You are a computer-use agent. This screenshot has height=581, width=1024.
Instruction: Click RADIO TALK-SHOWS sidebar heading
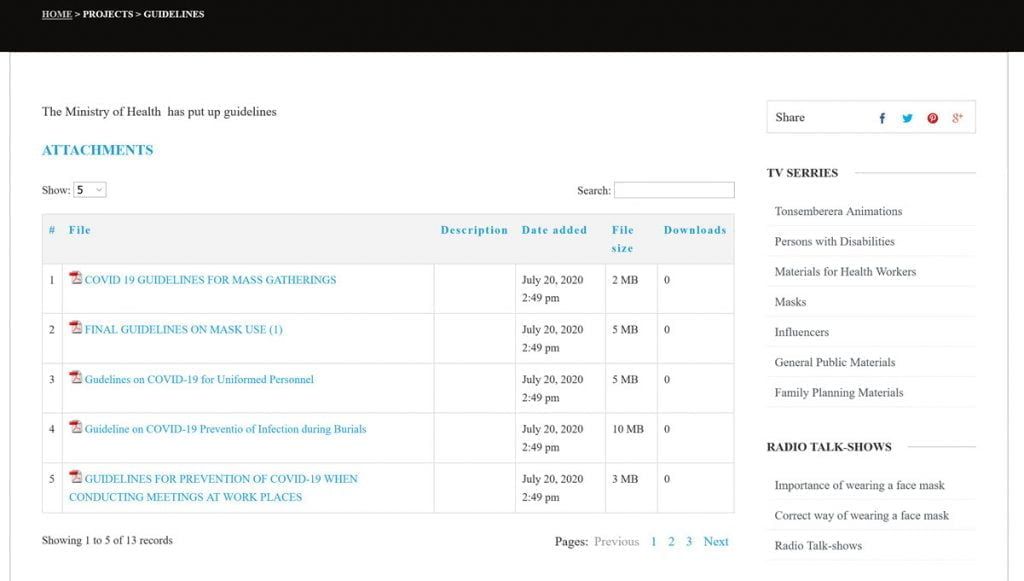coord(829,447)
